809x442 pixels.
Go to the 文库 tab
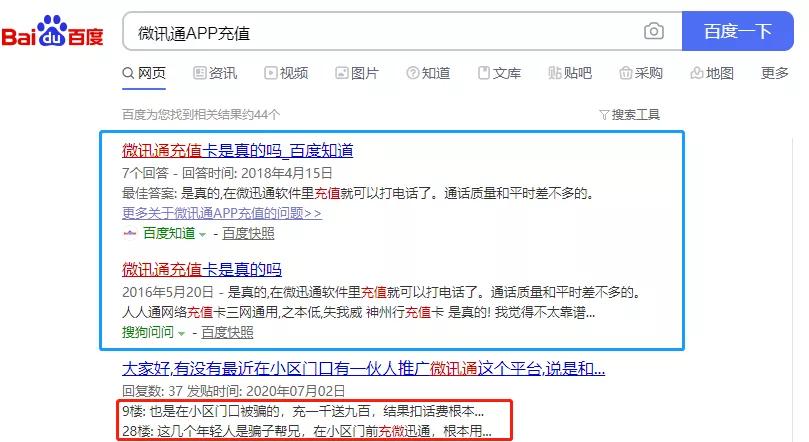tap(499, 73)
